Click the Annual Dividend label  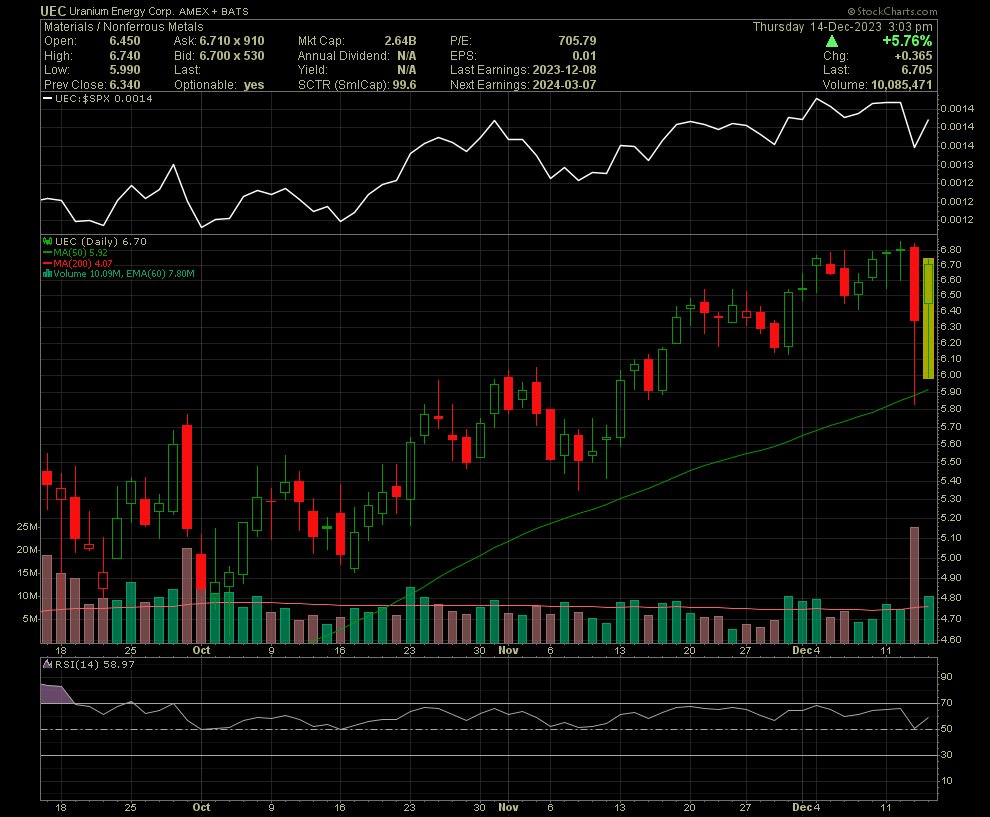[343, 56]
